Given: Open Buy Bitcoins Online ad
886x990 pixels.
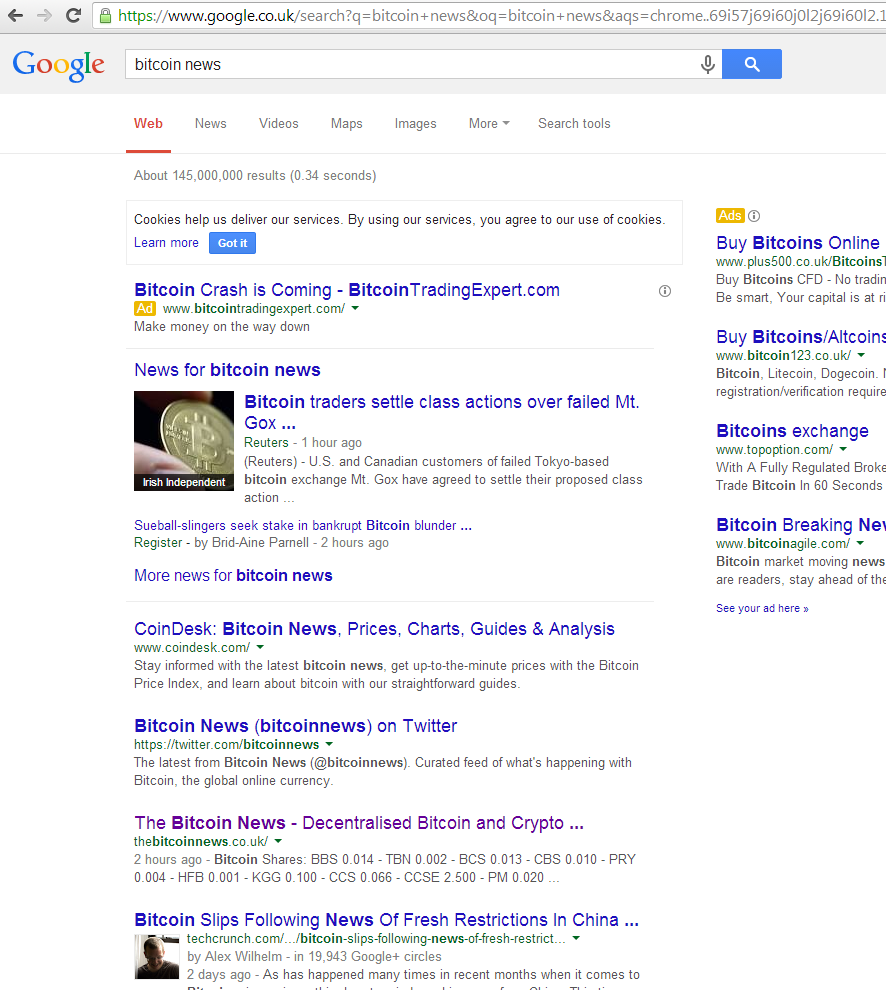Looking at the screenshot, I should point(798,243).
